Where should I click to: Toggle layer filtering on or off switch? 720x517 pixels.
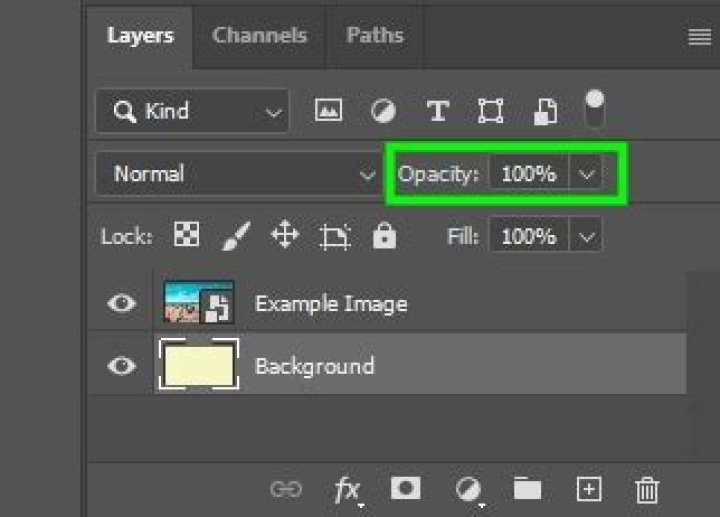595,108
